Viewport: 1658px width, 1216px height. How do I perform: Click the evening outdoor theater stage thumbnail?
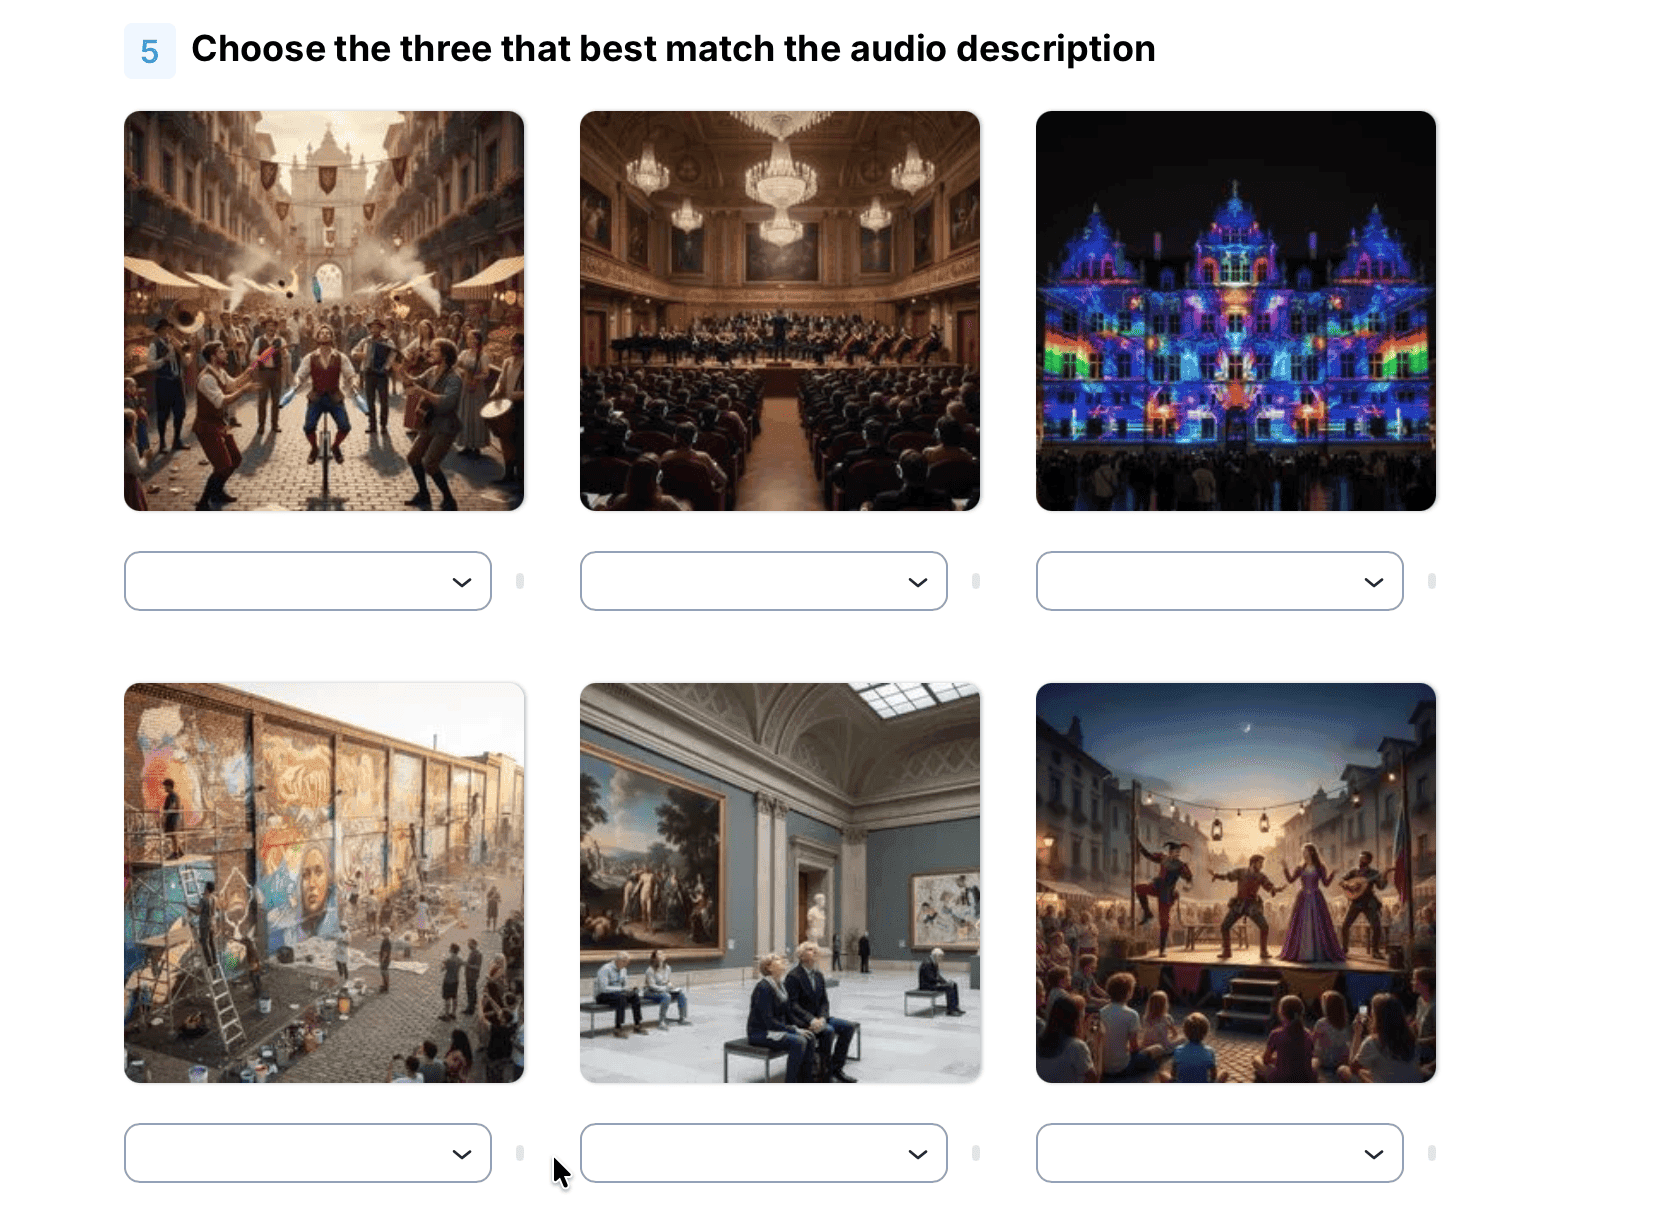coord(1236,883)
